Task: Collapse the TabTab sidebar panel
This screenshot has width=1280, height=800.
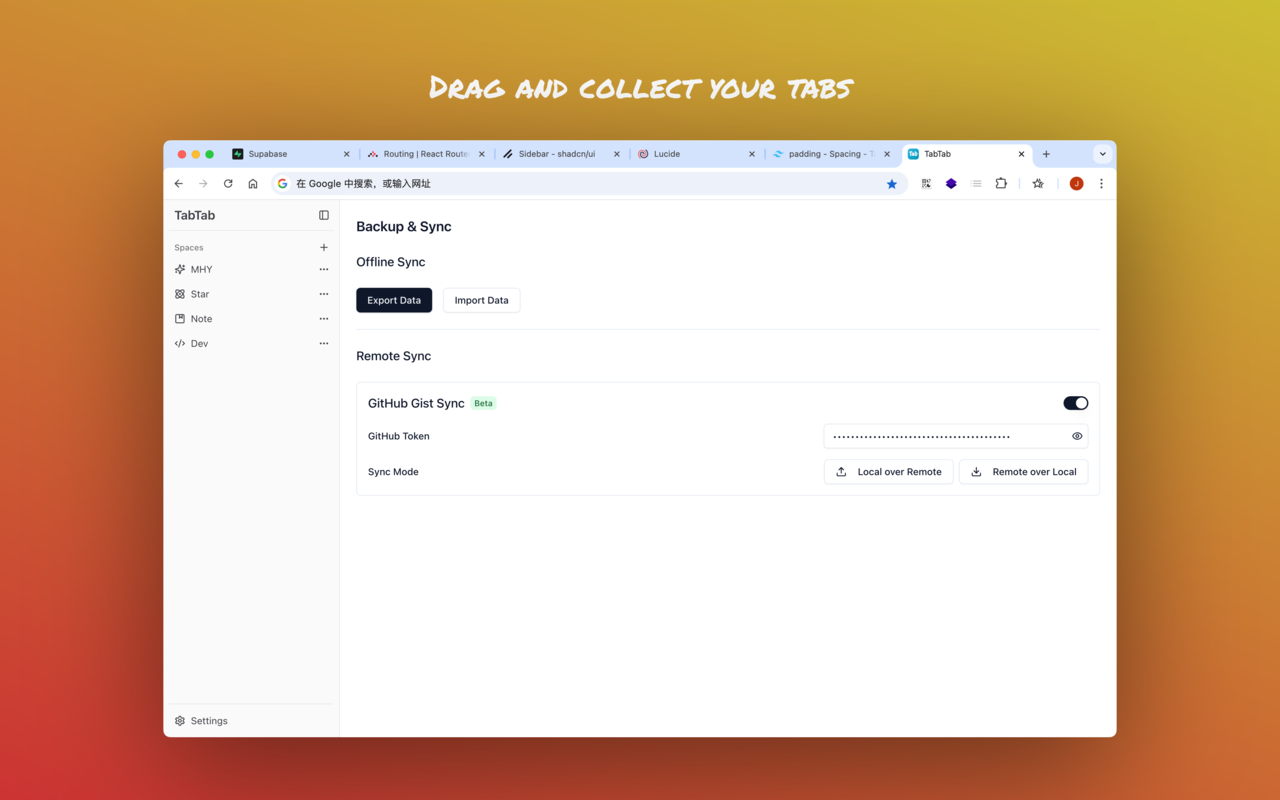Action: click(323, 215)
